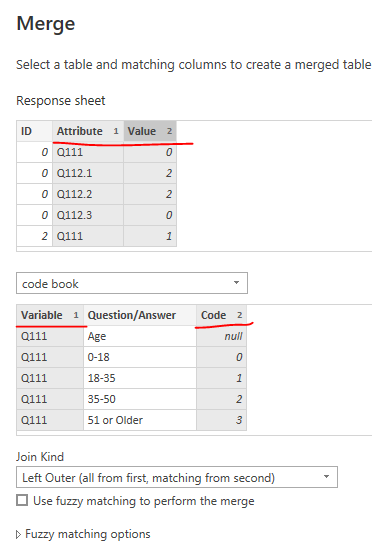The width and height of the screenshot is (372, 554).
Task: Click Code cell in 18-35 row
Action: (222, 378)
